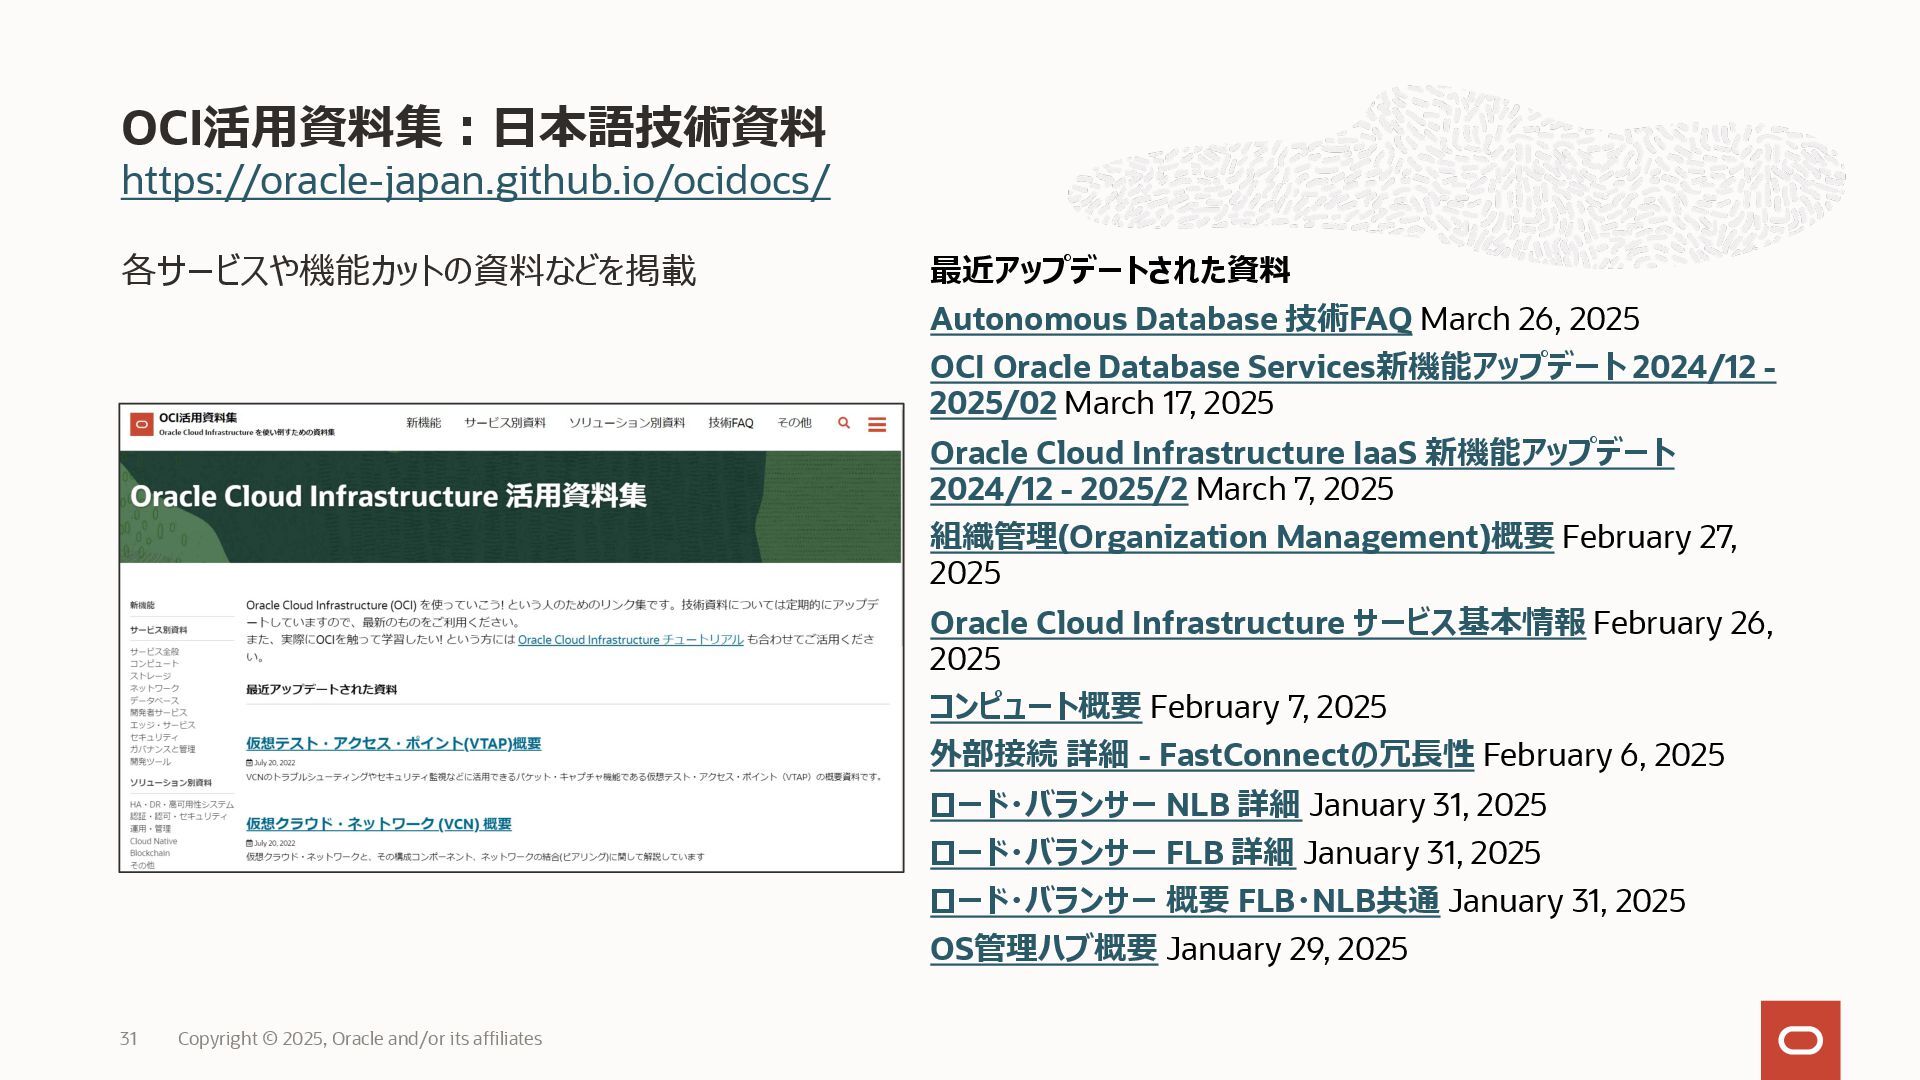Open the 外部接続 詳細 - FastConnectの冗長性 link
Screen dimensions: 1920x1080
coord(1201,755)
